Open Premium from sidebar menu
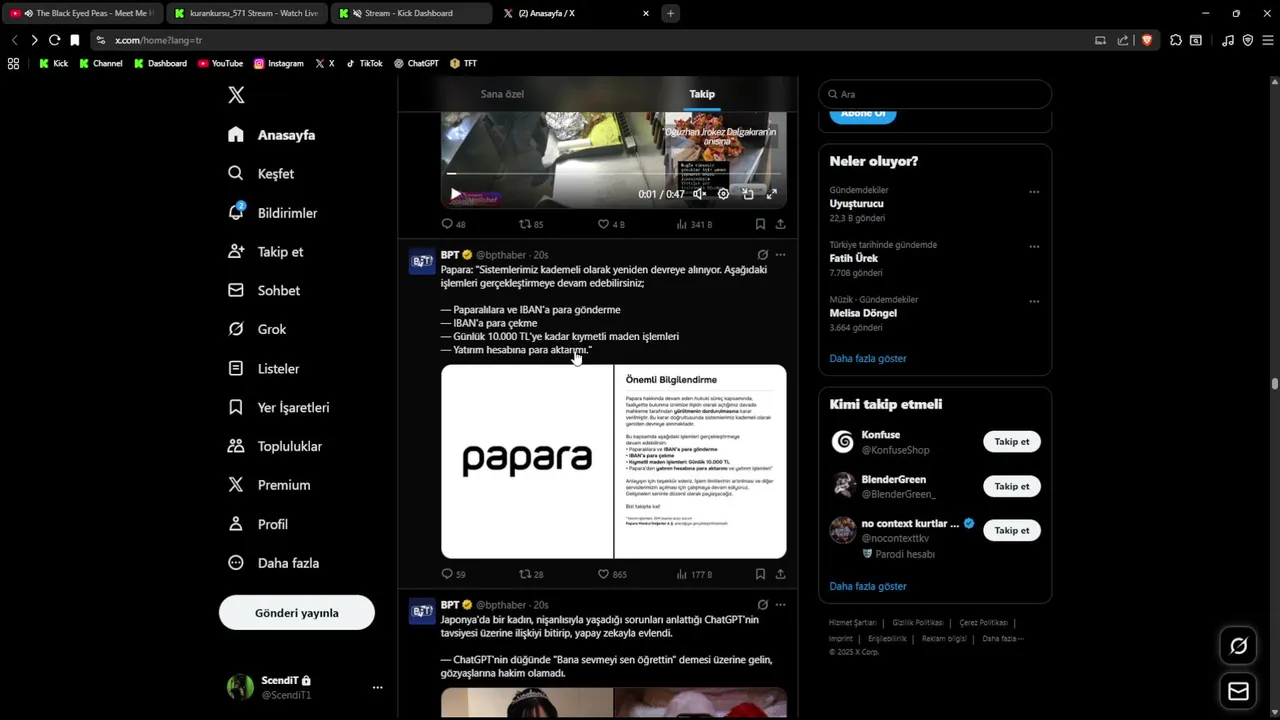The width and height of the screenshot is (1280, 720). point(269,485)
